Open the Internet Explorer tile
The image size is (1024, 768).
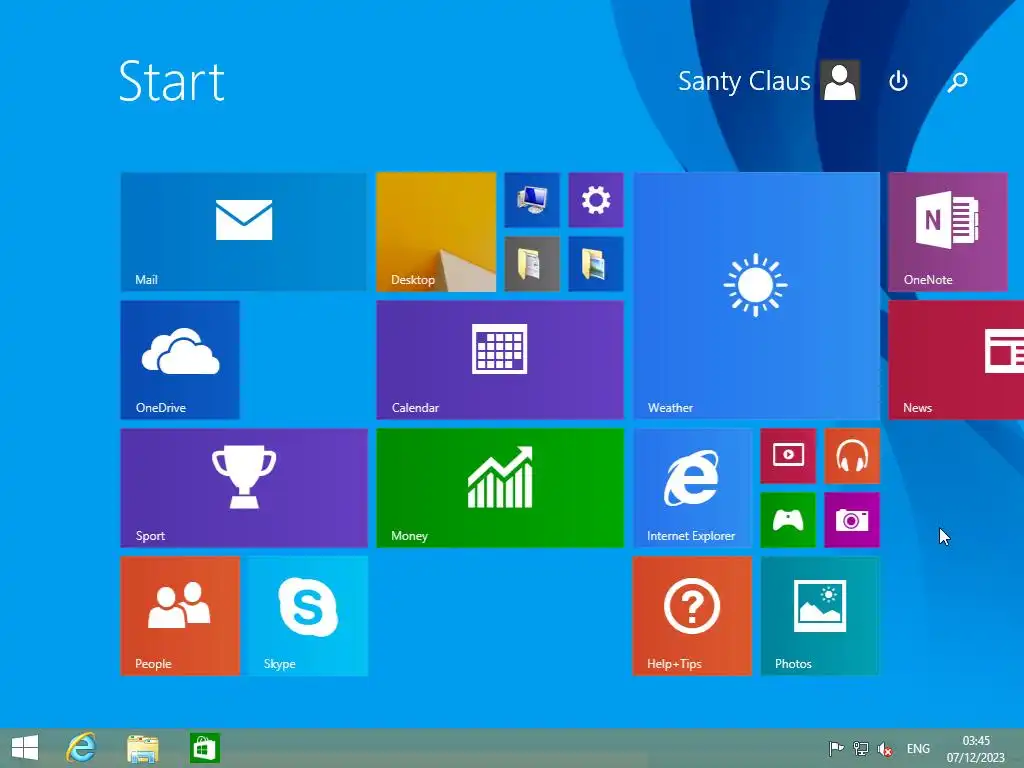[x=692, y=488]
